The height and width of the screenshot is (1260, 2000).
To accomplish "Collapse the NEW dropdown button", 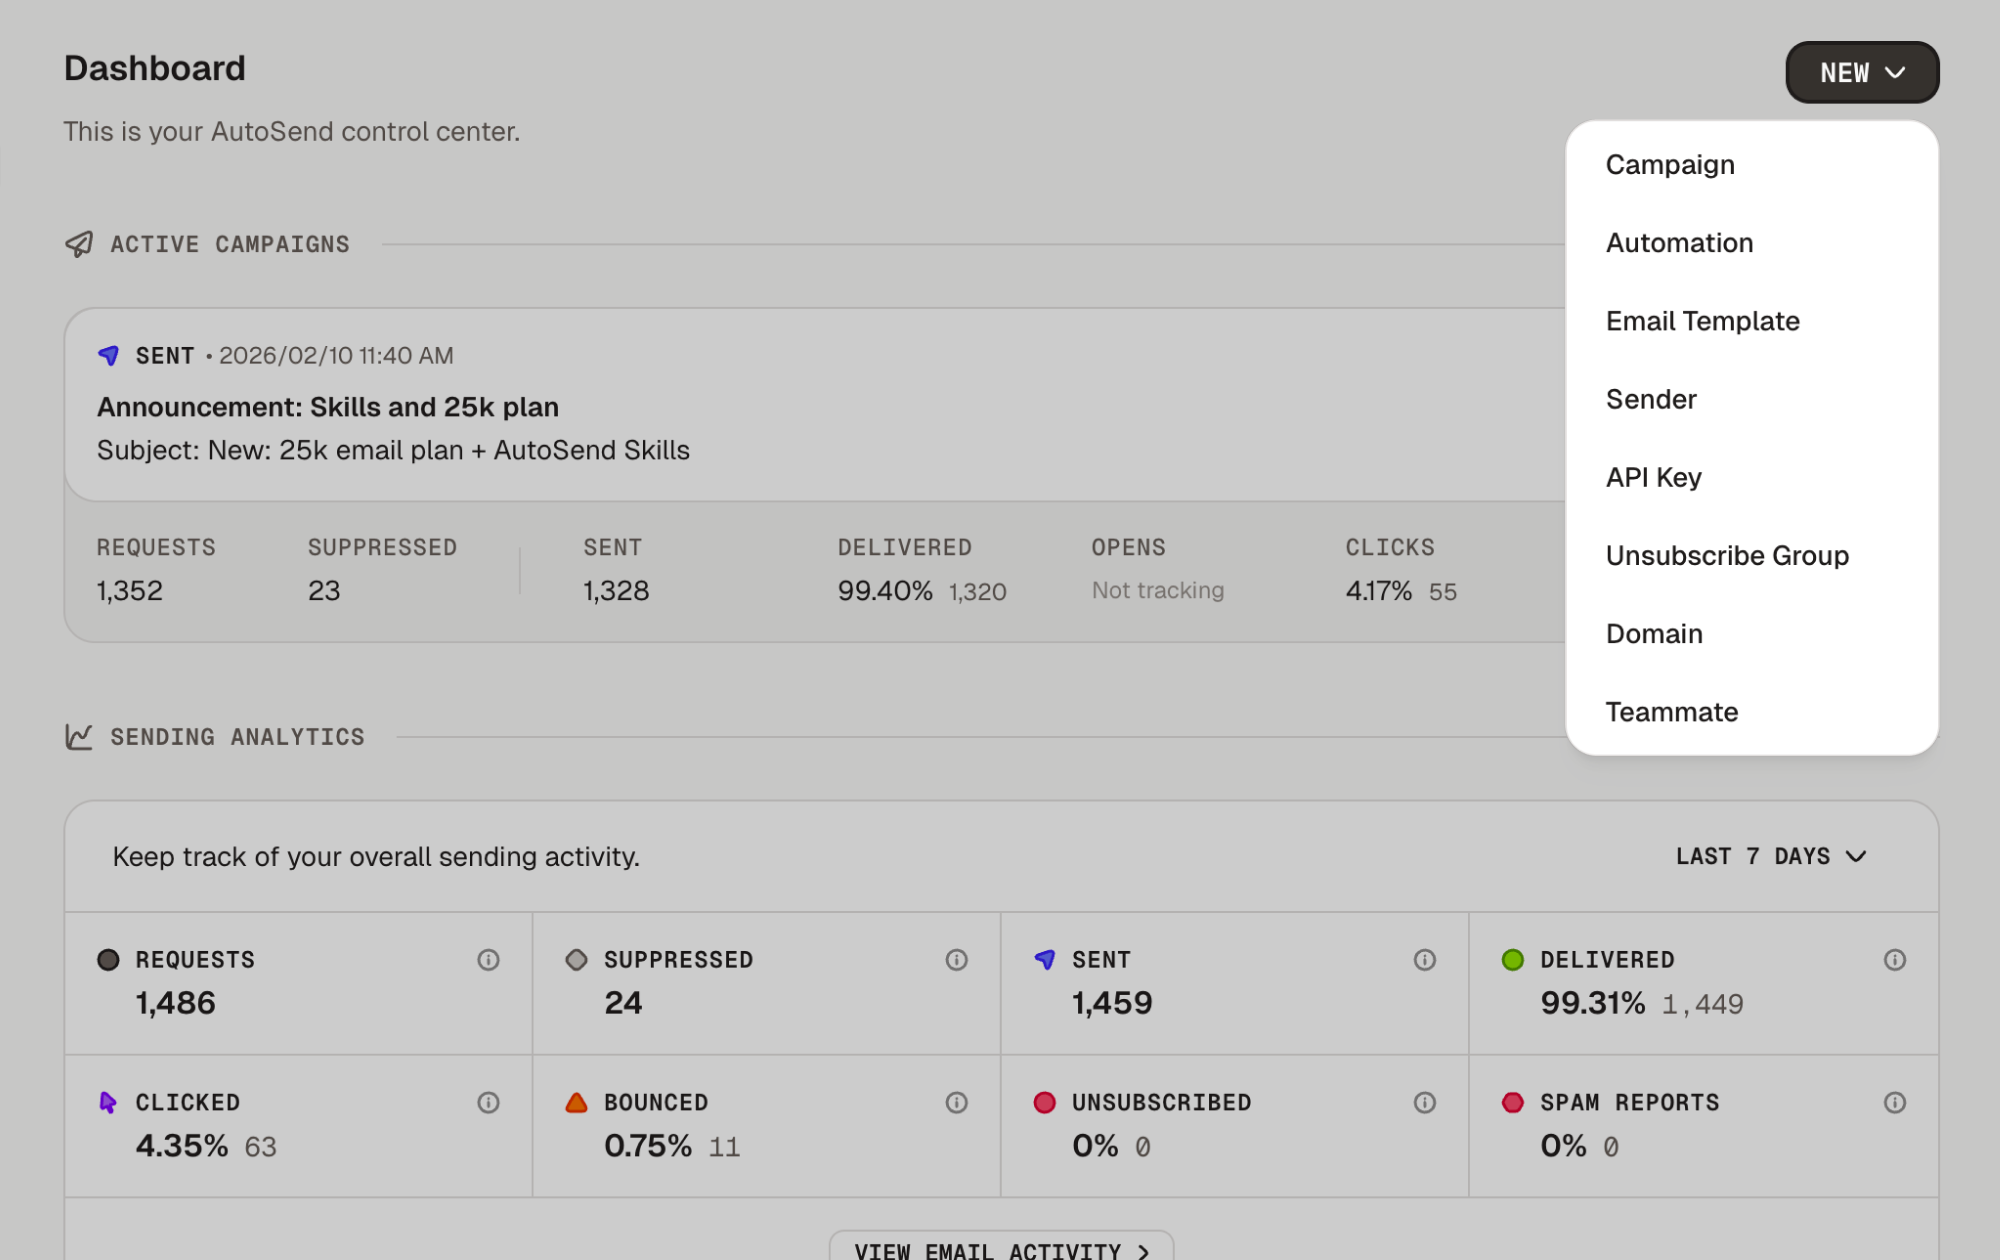I will coord(1861,72).
